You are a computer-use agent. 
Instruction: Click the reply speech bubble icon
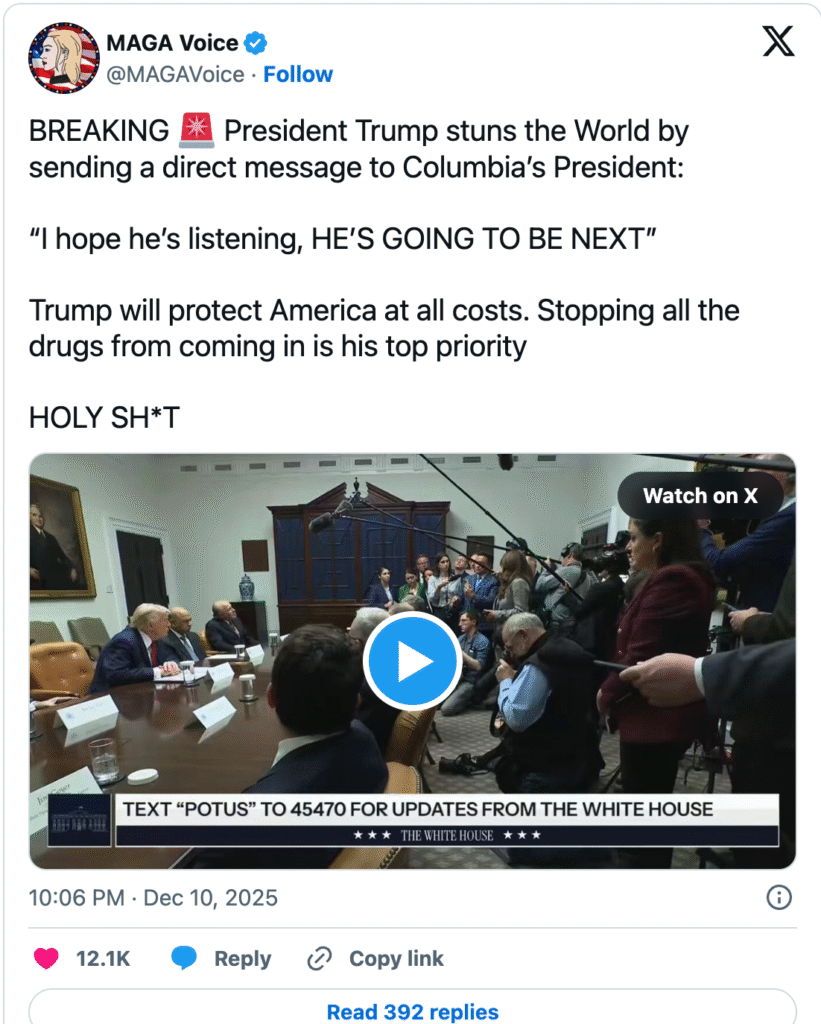(x=184, y=959)
